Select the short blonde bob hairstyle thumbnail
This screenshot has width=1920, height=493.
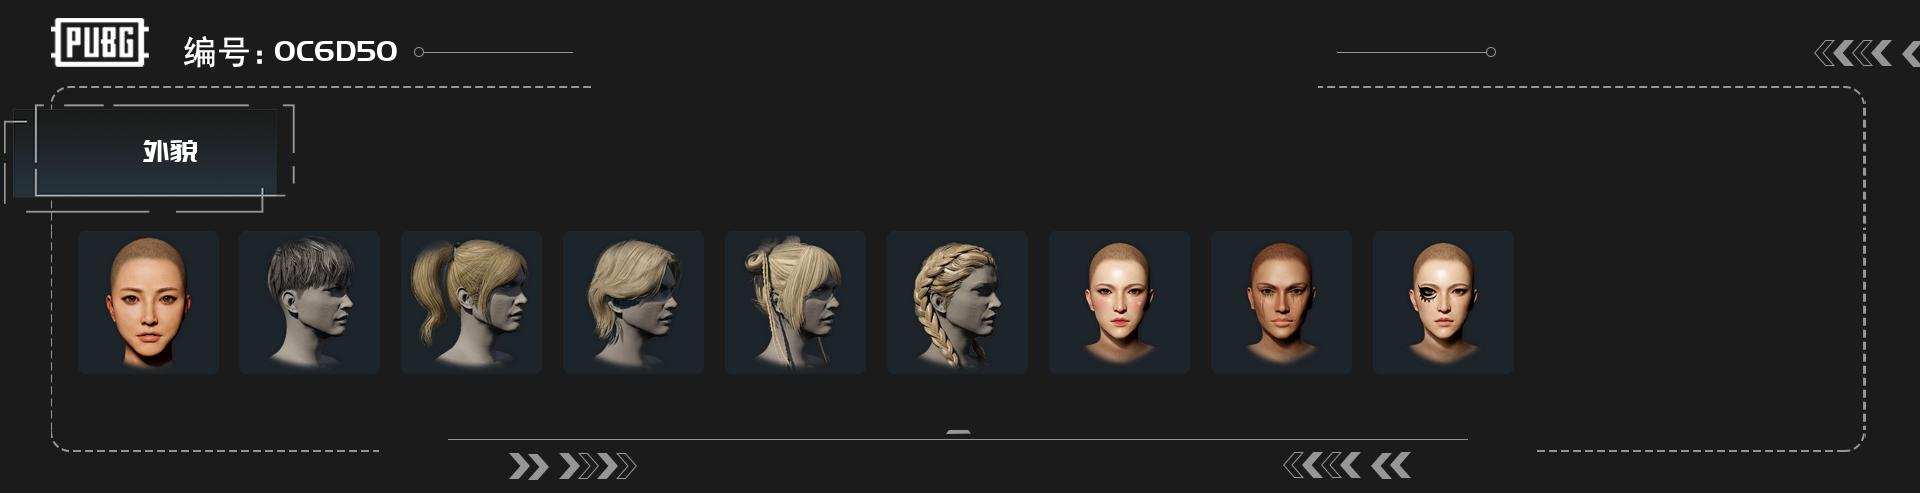click(x=633, y=302)
